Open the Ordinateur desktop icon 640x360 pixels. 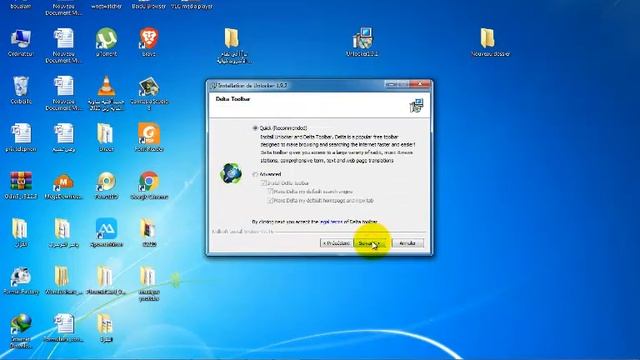pos(20,42)
